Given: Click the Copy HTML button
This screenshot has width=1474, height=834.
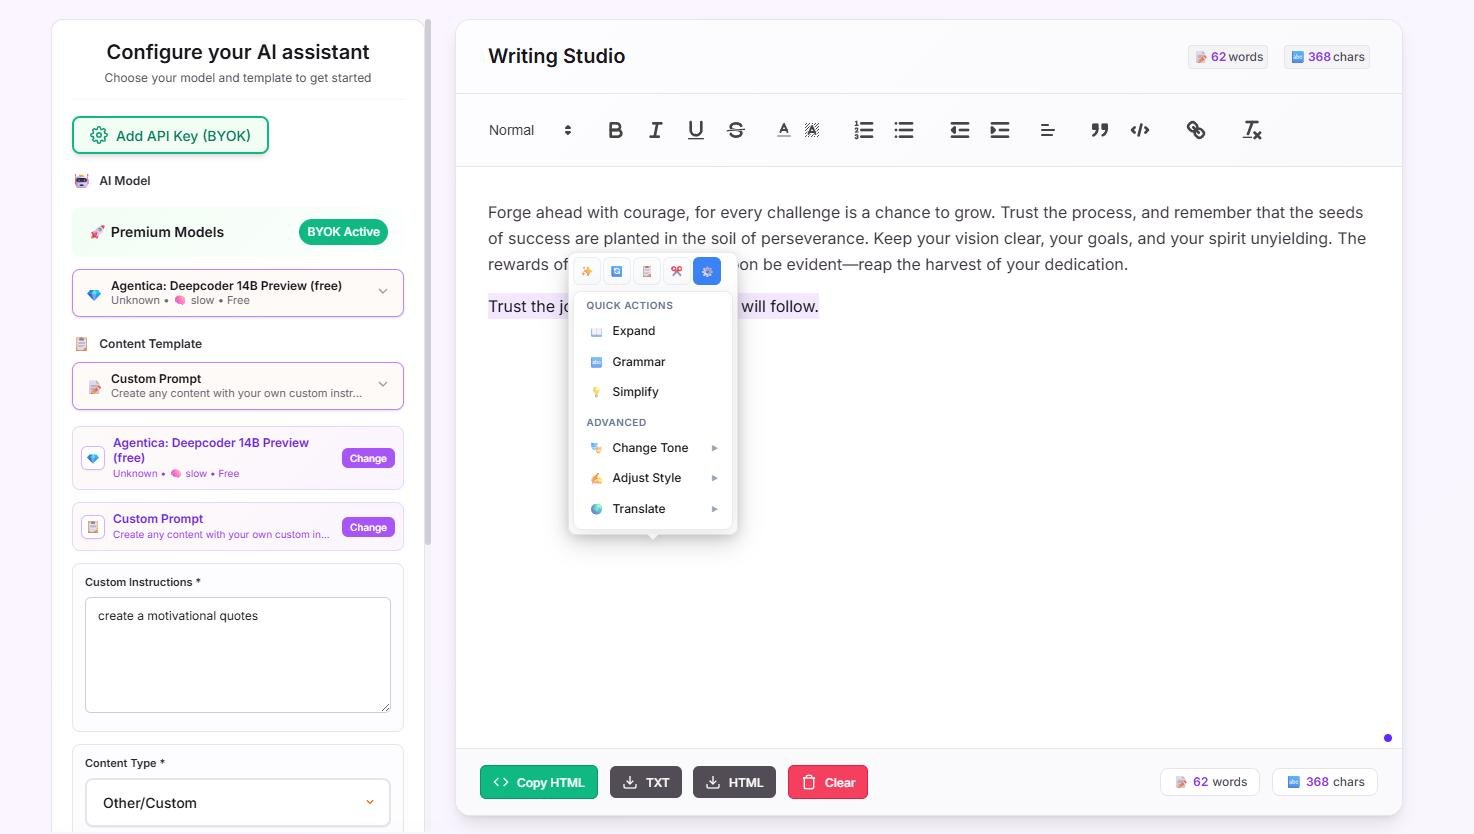Looking at the screenshot, I should pyautogui.click(x=539, y=782).
